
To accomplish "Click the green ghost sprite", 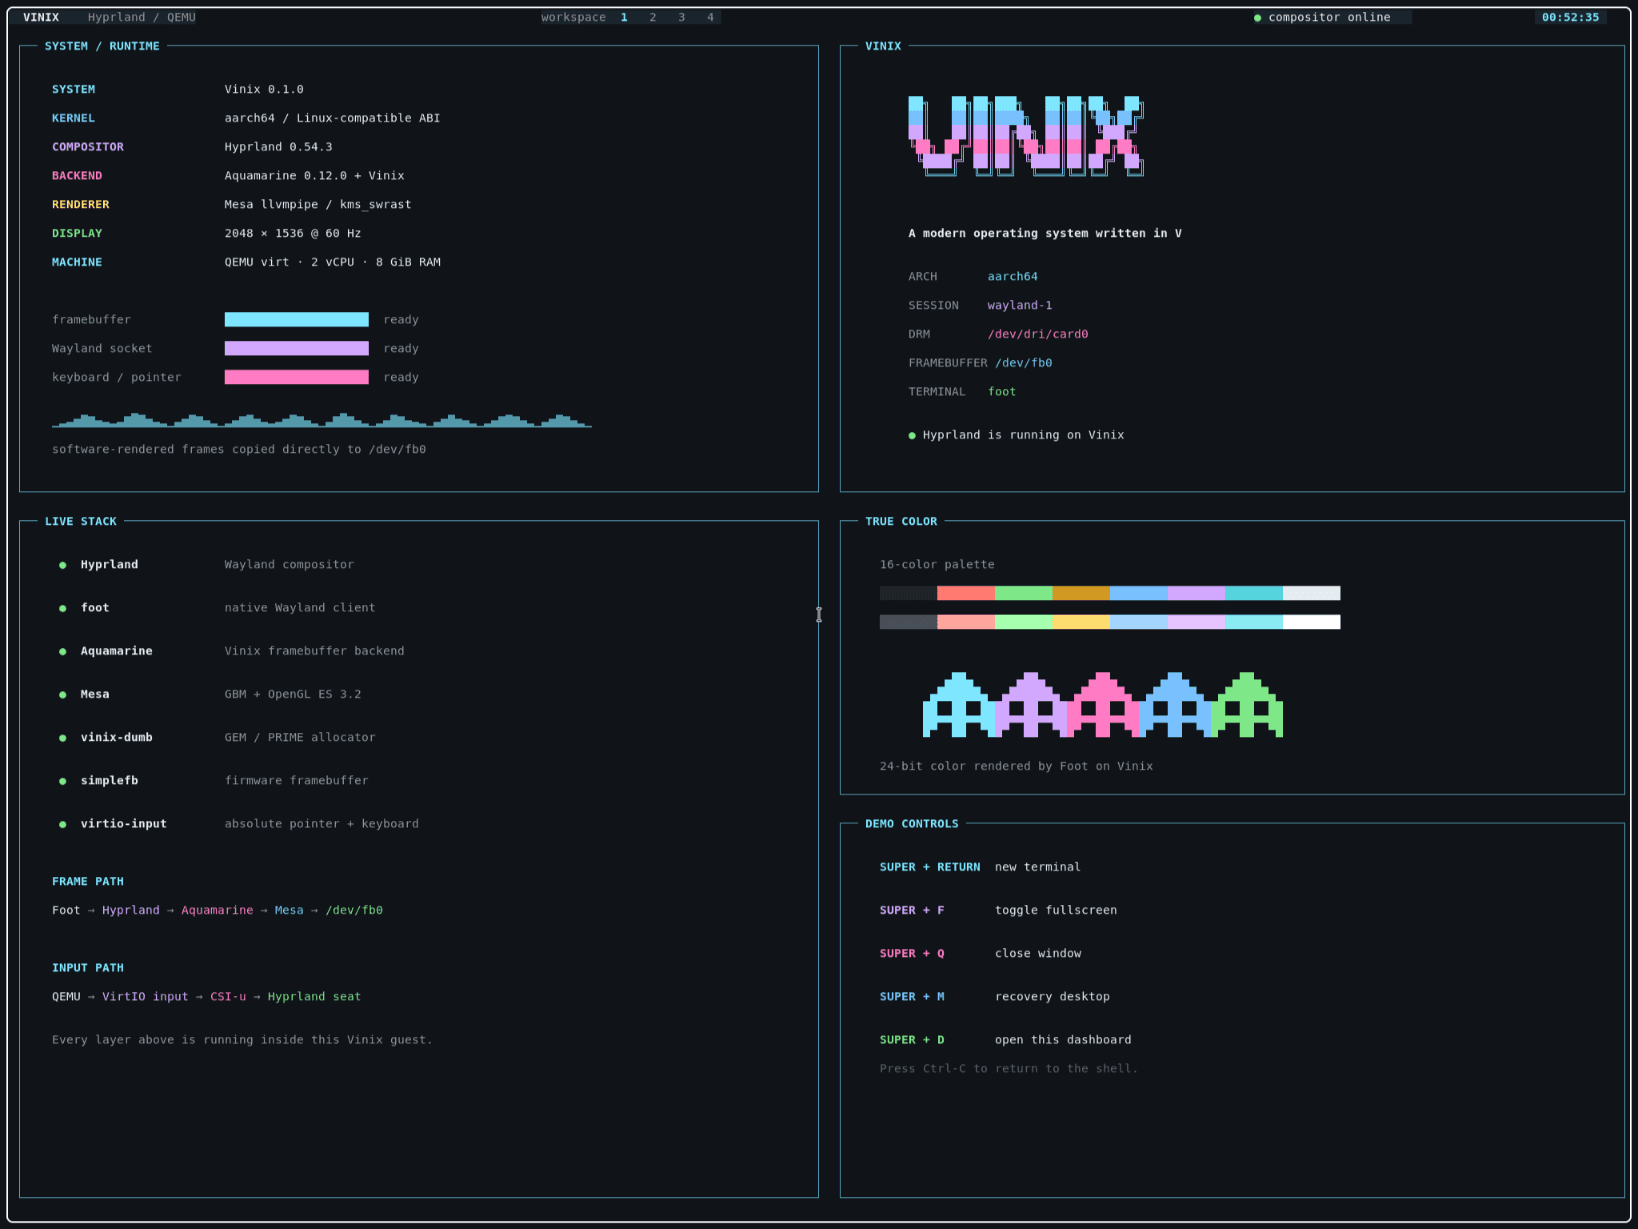I will click(1247, 705).
